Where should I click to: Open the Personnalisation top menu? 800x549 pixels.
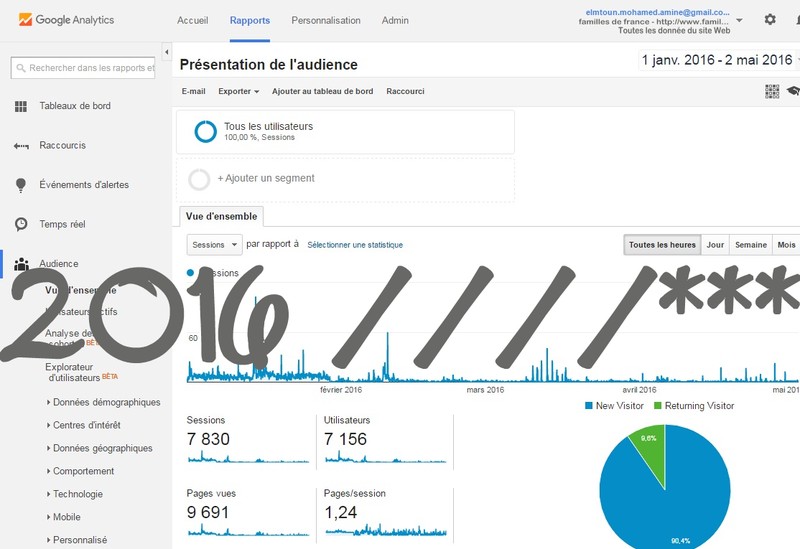coord(325,20)
